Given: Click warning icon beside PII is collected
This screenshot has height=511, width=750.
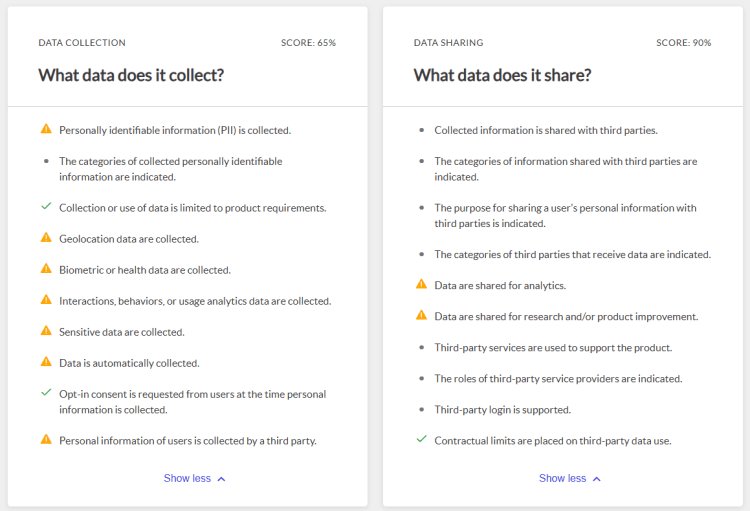Looking at the screenshot, I should pyautogui.click(x=45, y=129).
